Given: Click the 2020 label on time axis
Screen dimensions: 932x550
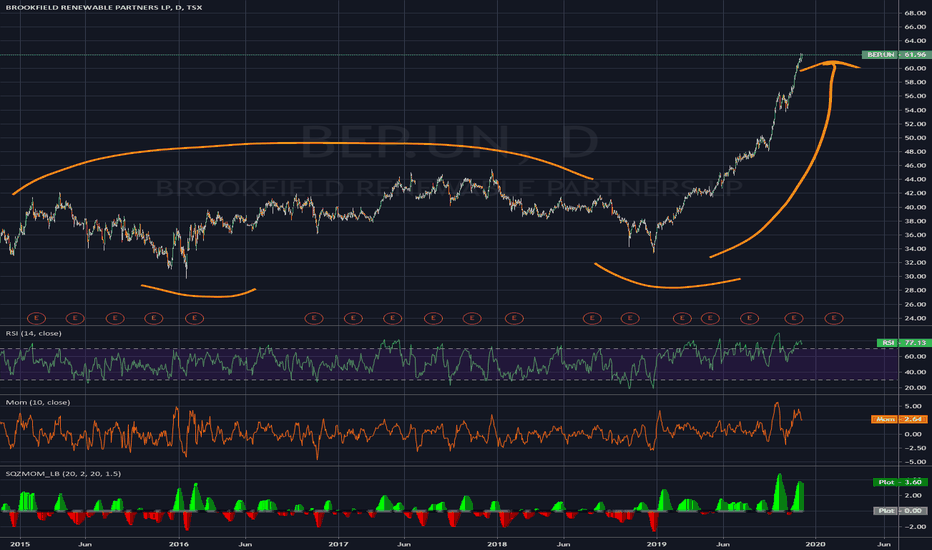Looking at the screenshot, I should [x=816, y=544].
